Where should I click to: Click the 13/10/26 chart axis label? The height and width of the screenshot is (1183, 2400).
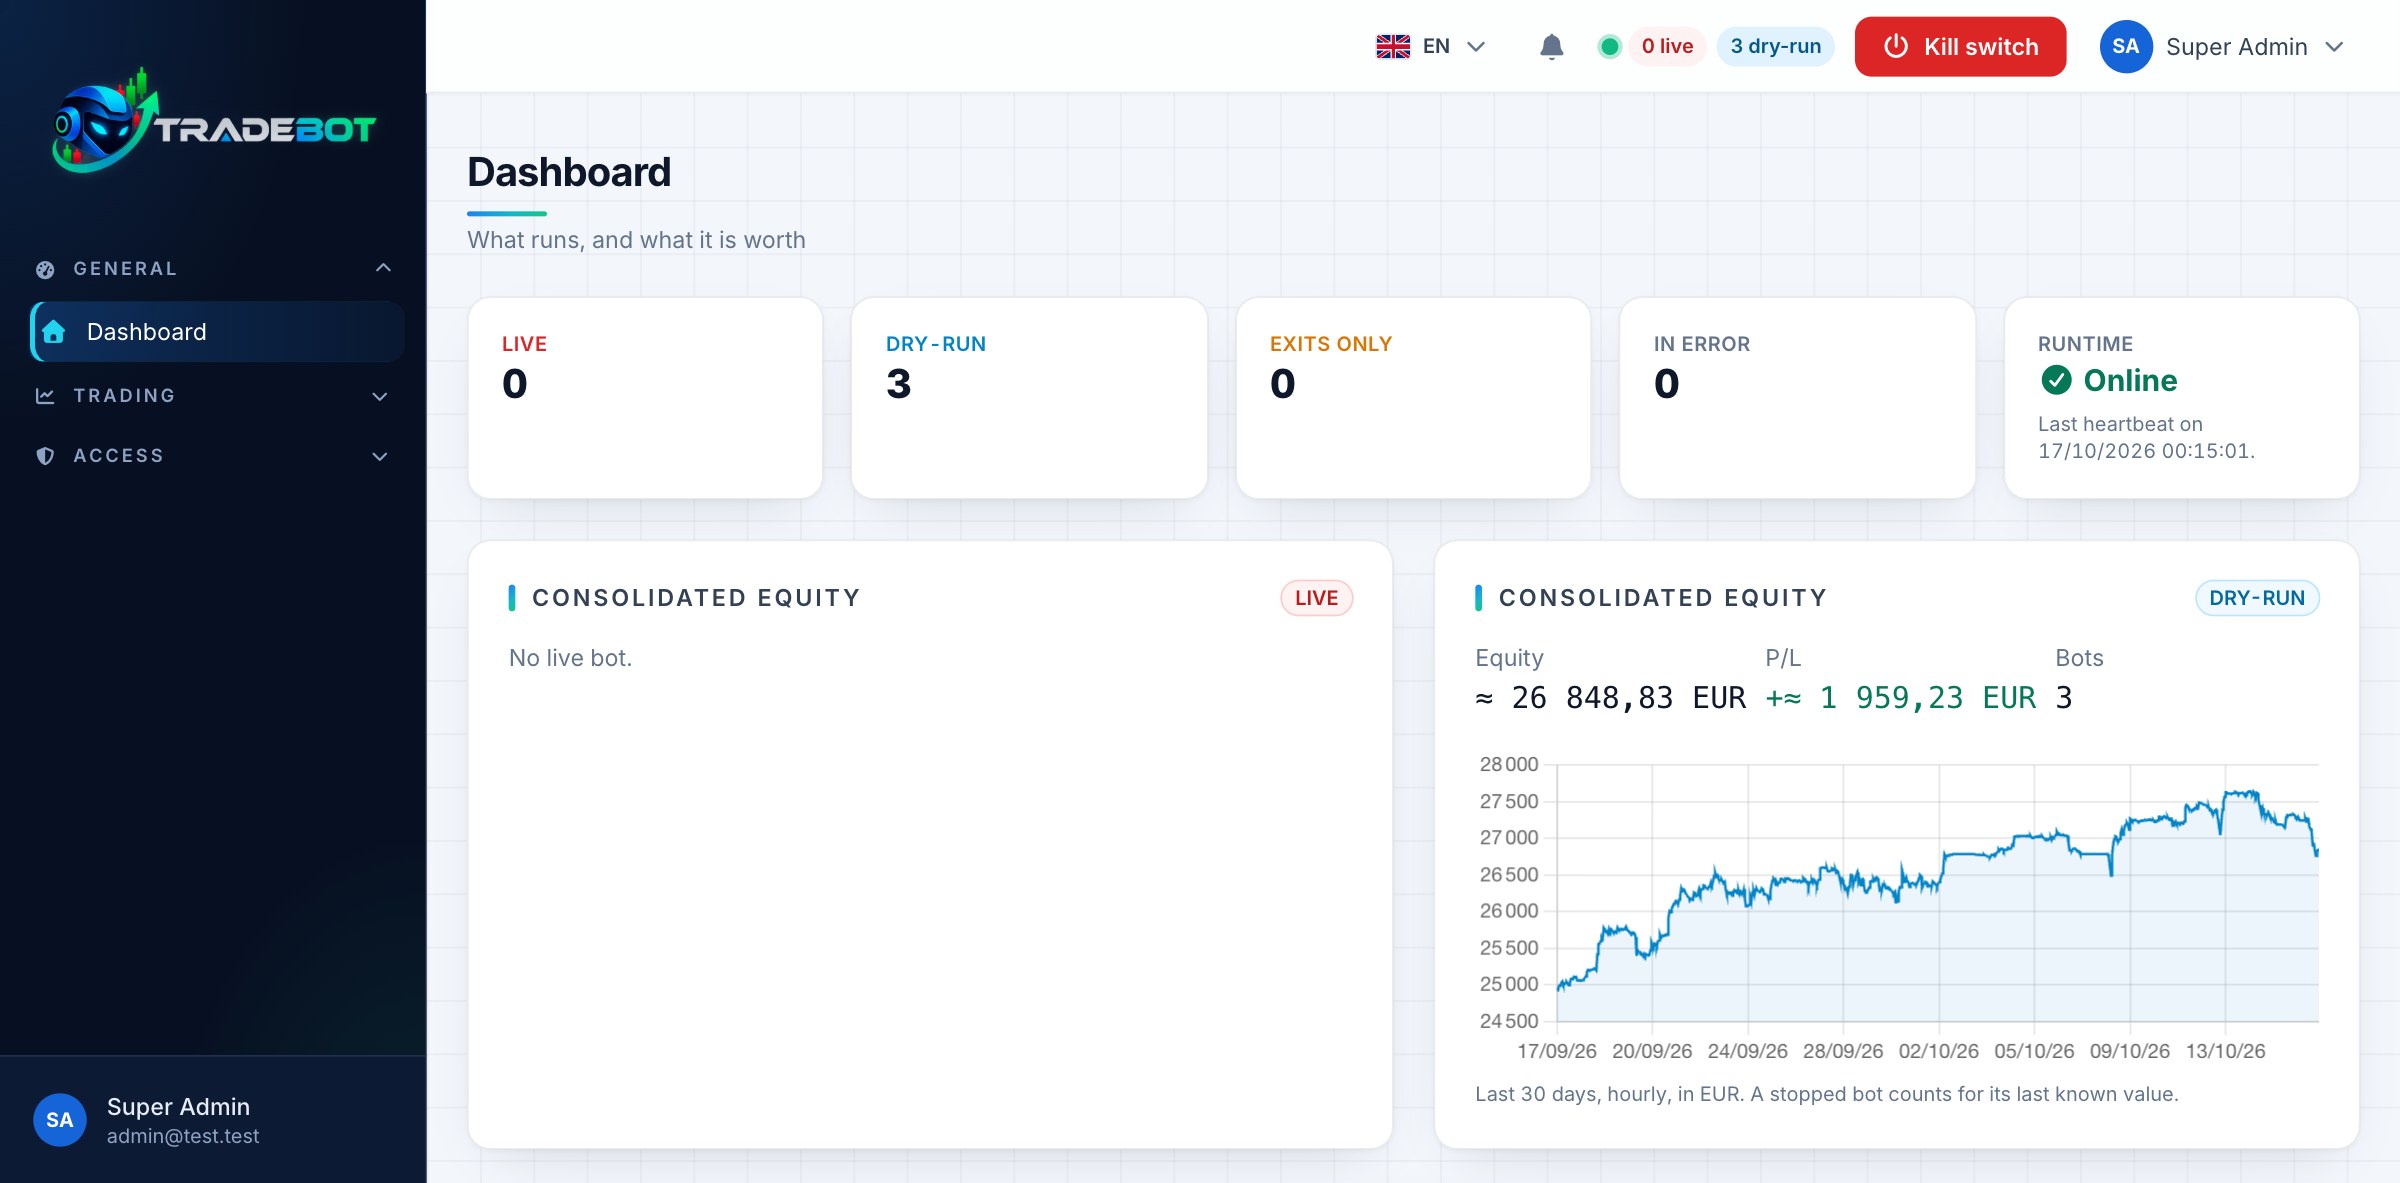[2225, 1051]
